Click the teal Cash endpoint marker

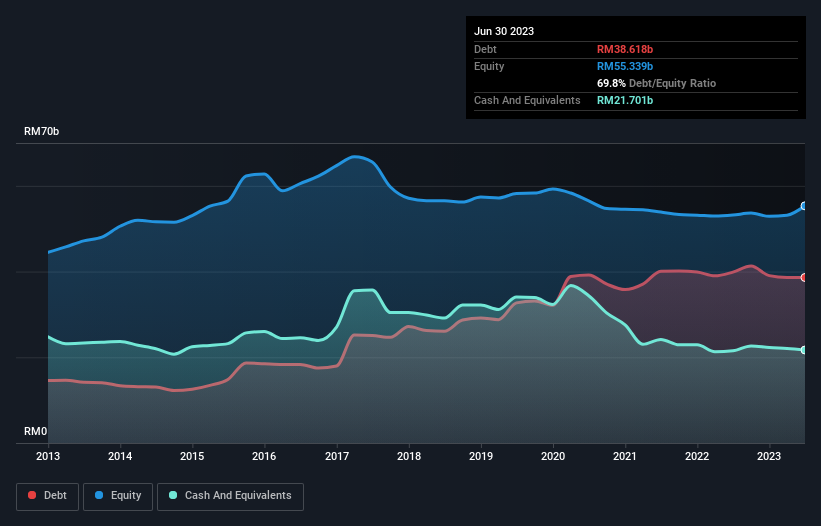pos(804,350)
